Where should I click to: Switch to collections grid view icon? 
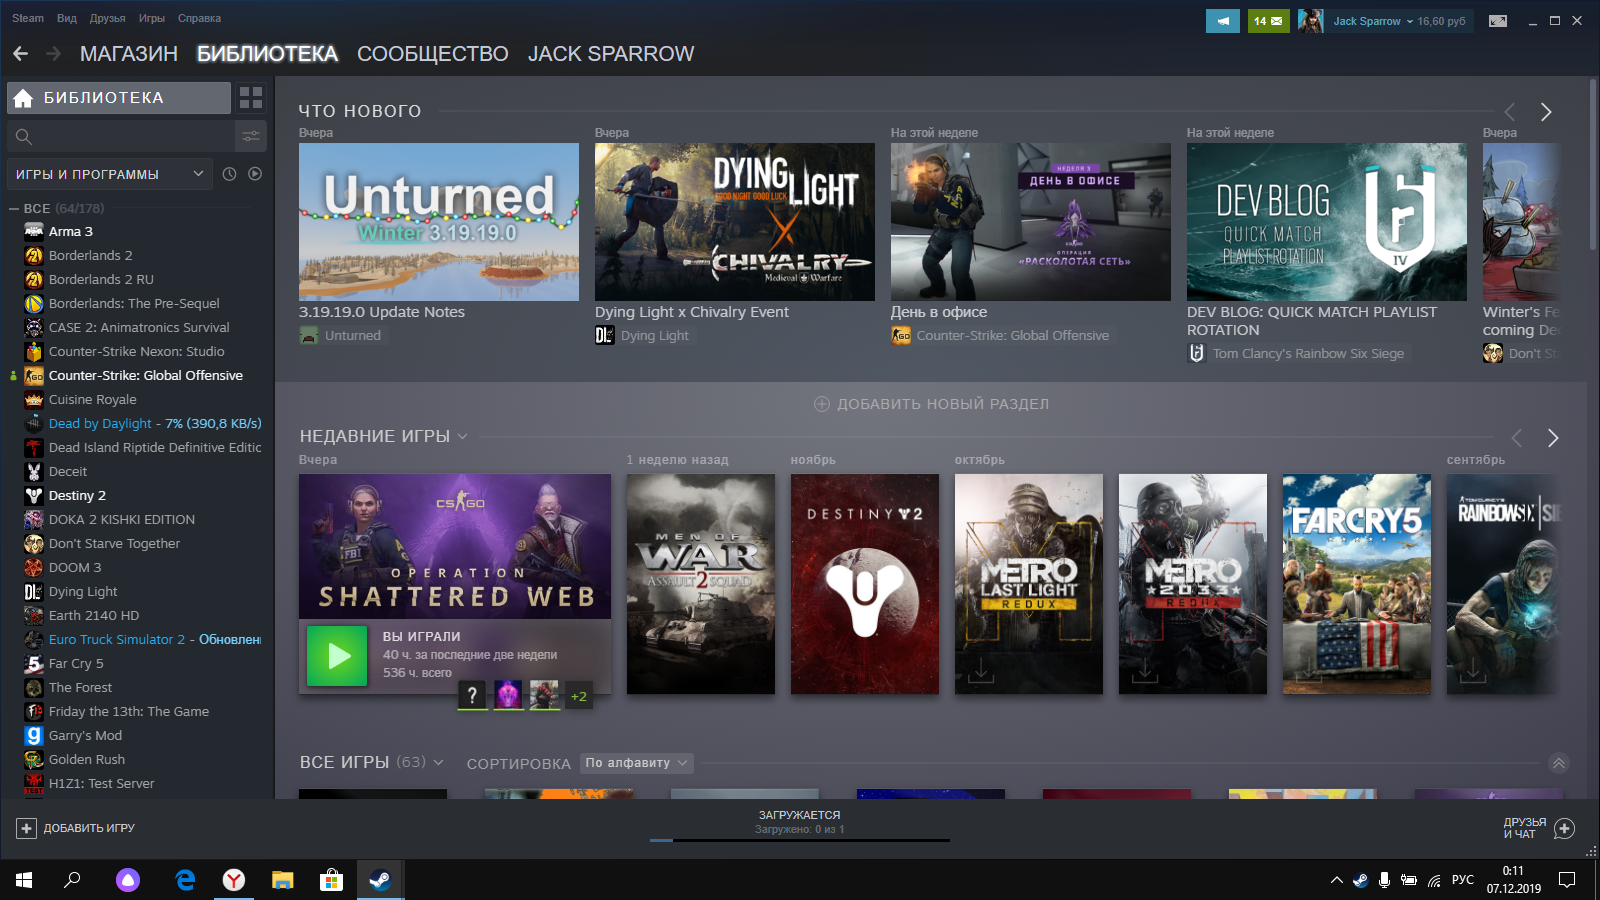tap(251, 98)
